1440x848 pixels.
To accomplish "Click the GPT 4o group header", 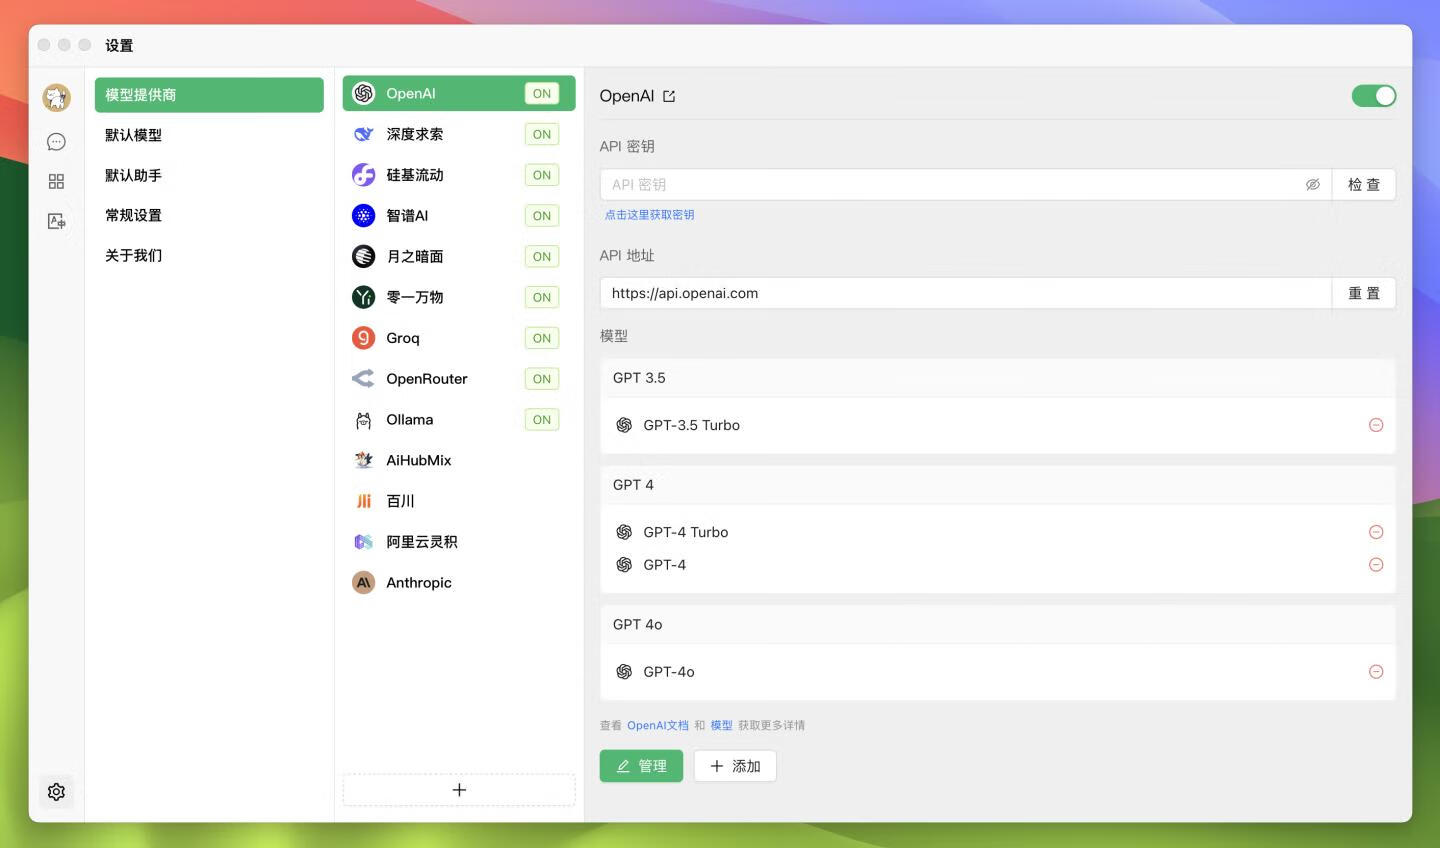I will (x=997, y=625).
